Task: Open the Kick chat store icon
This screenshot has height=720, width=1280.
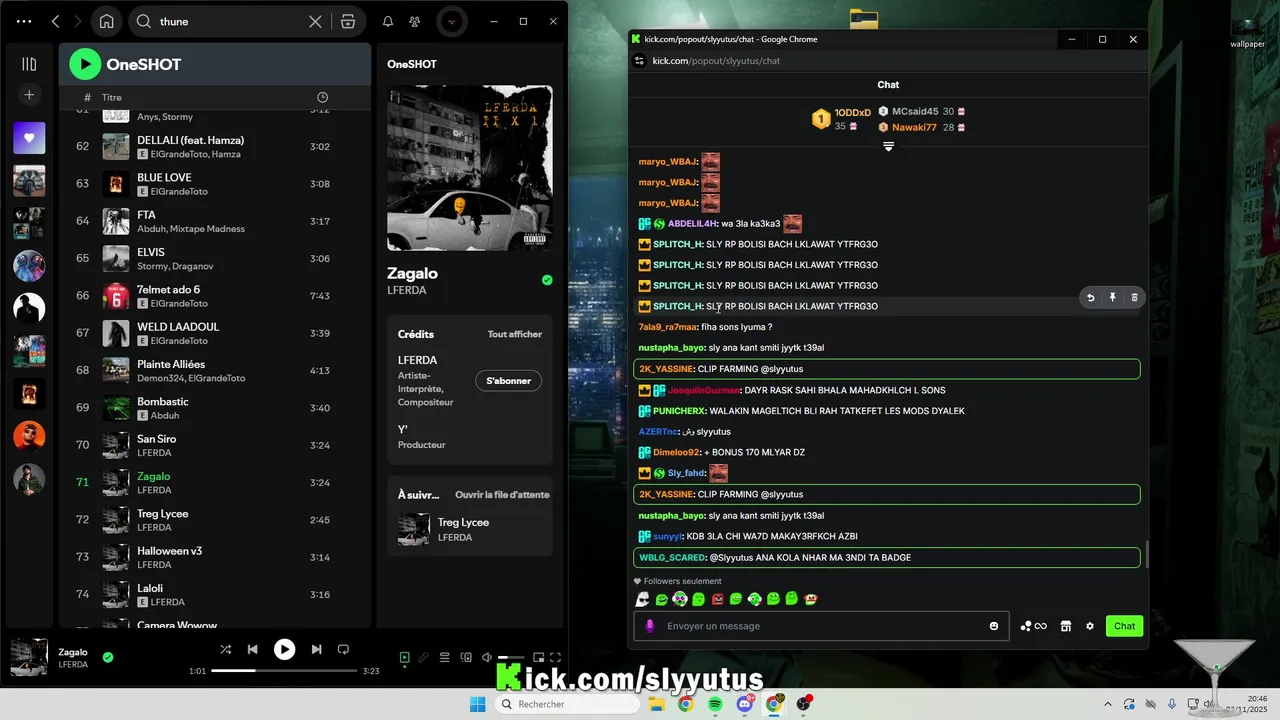Action: (1066, 626)
